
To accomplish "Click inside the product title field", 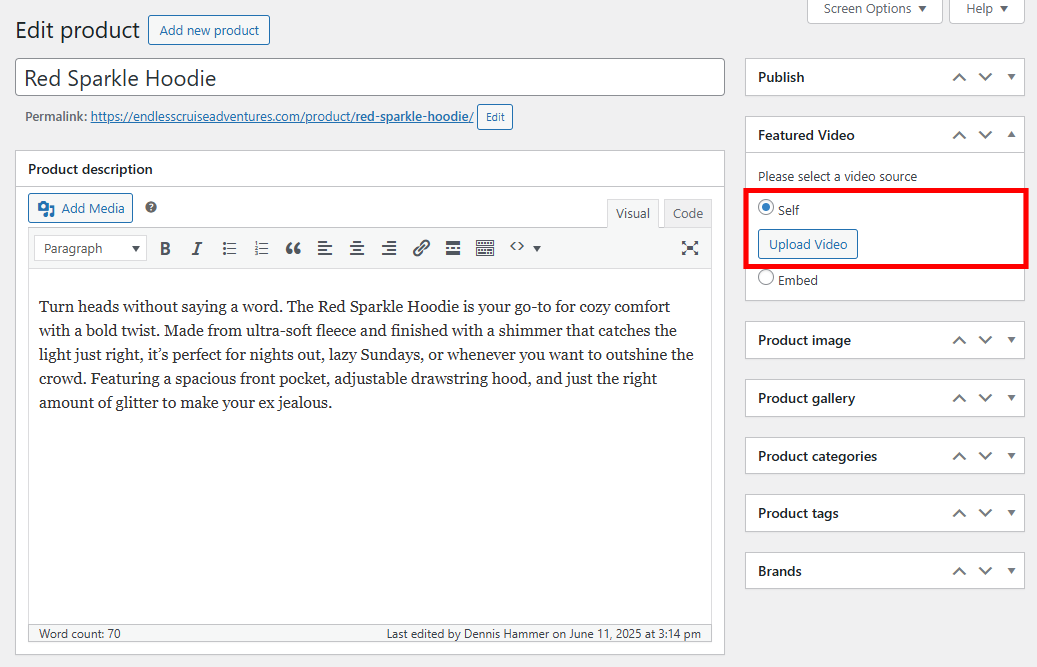I will pos(370,77).
